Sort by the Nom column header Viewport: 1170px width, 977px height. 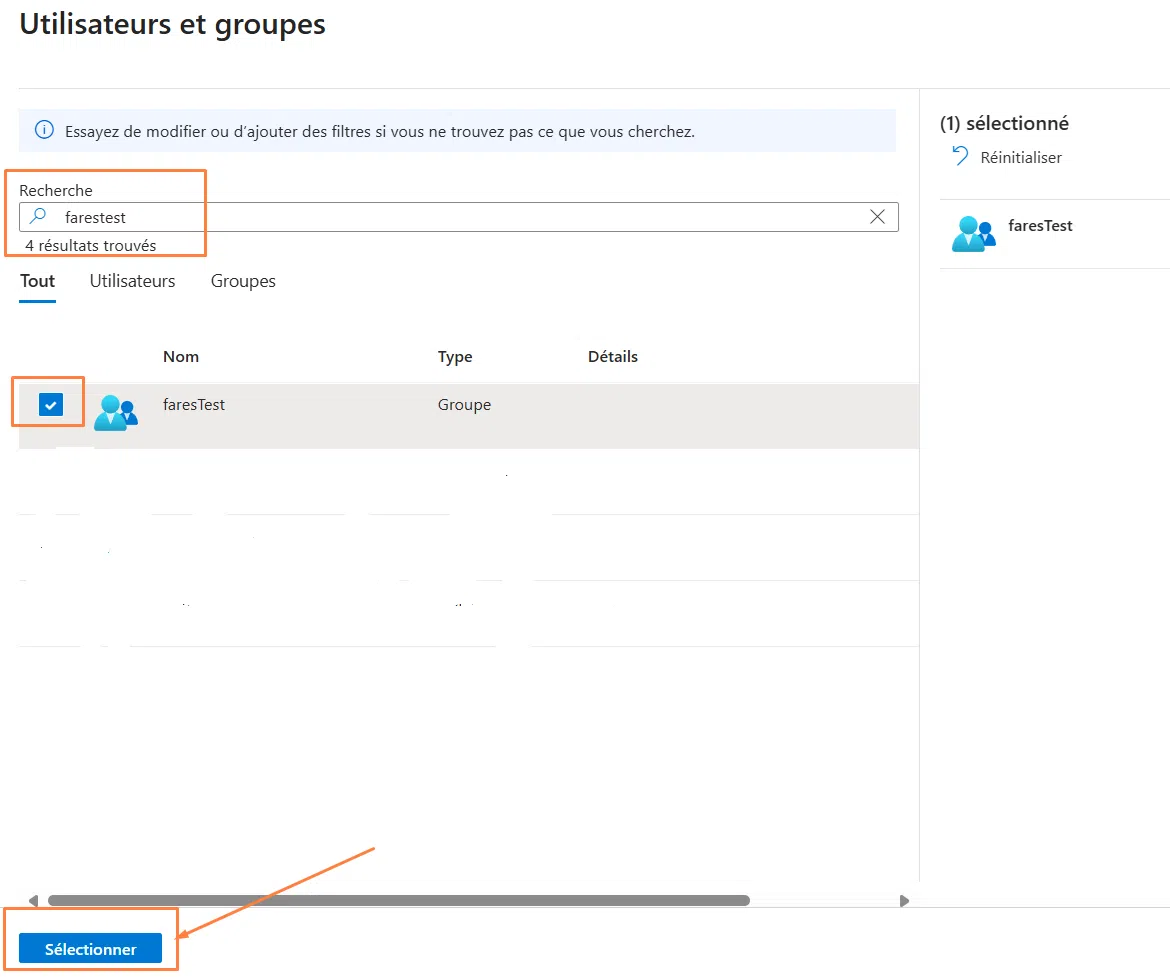click(181, 356)
